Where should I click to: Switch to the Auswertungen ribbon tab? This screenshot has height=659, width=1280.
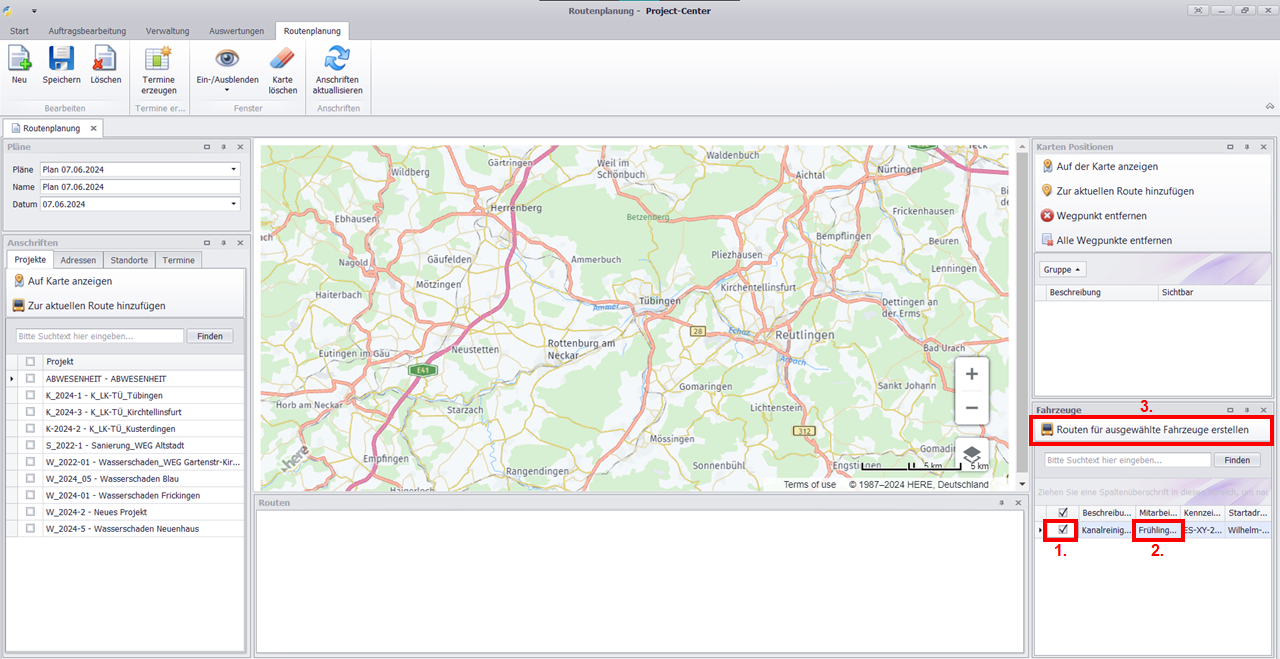pos(236,31)
